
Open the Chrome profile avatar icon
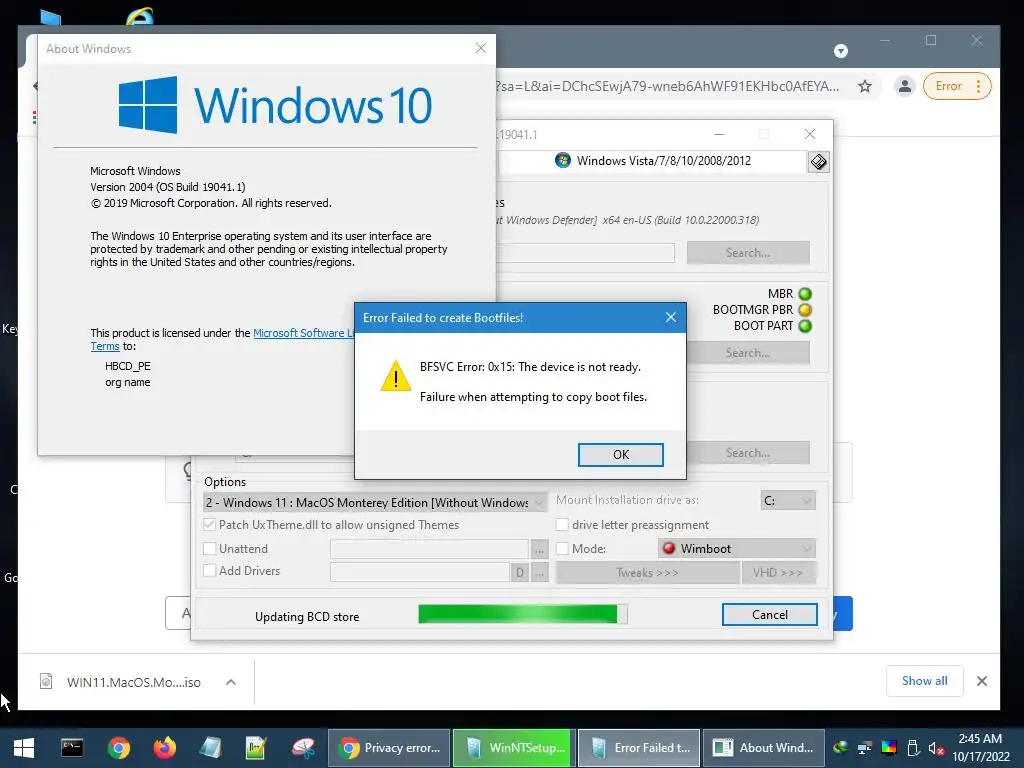tap(904, 86)
